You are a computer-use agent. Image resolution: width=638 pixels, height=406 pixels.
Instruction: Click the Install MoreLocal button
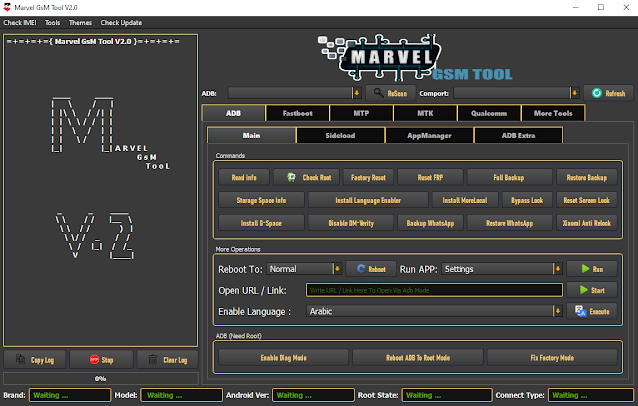tap(465, 200)
